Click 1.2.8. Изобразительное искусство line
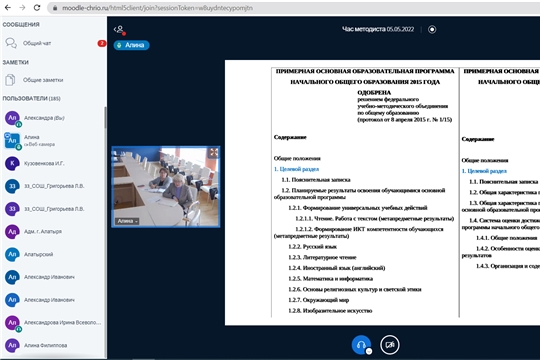The image size is (540, 360). point(330,311)
